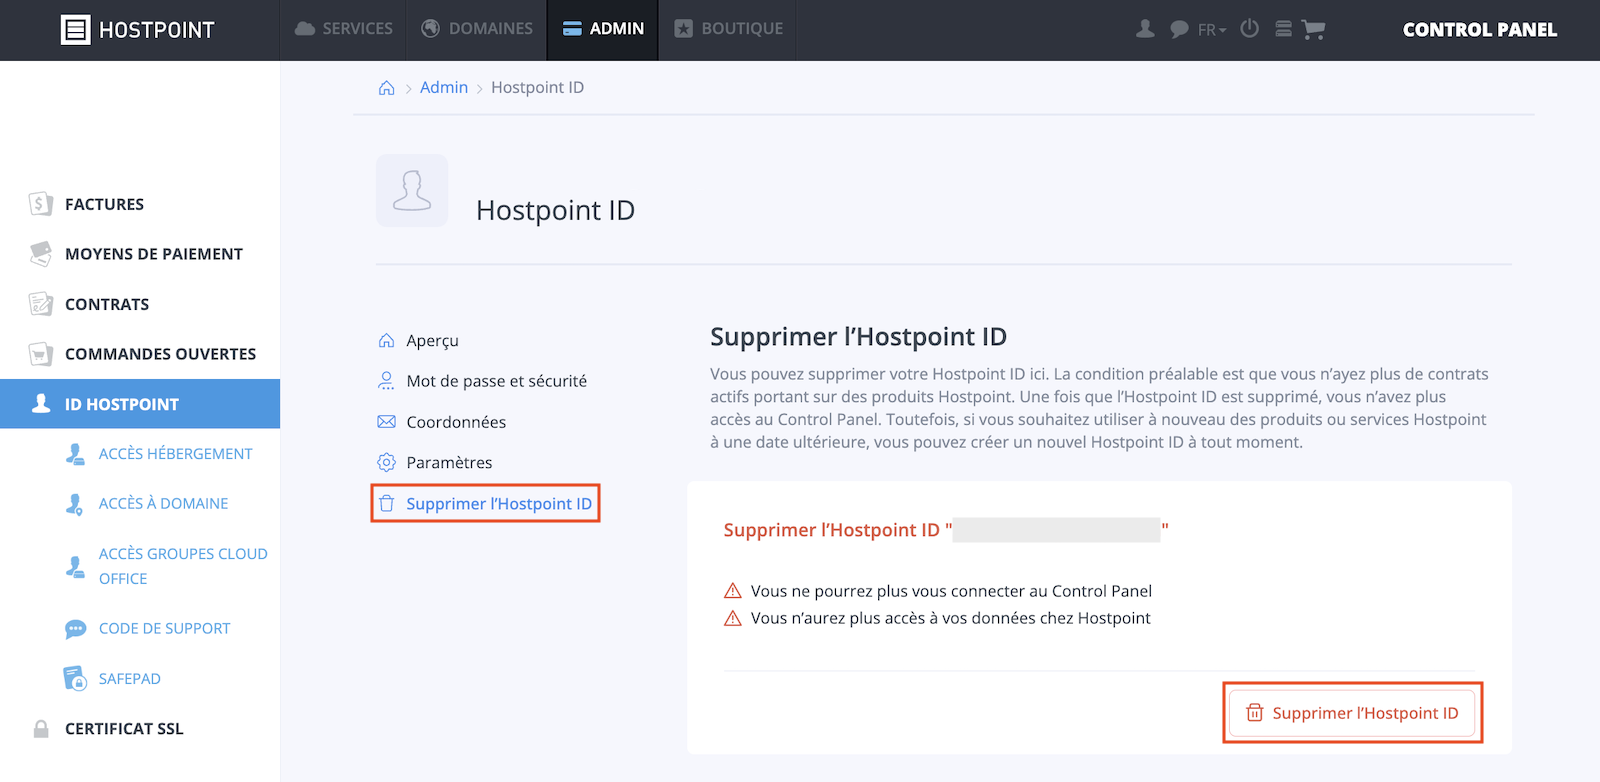The height and width of the screenshot is (782, 1600).
Task: Click the Aperçu house icon
Action: pos(386,340)
